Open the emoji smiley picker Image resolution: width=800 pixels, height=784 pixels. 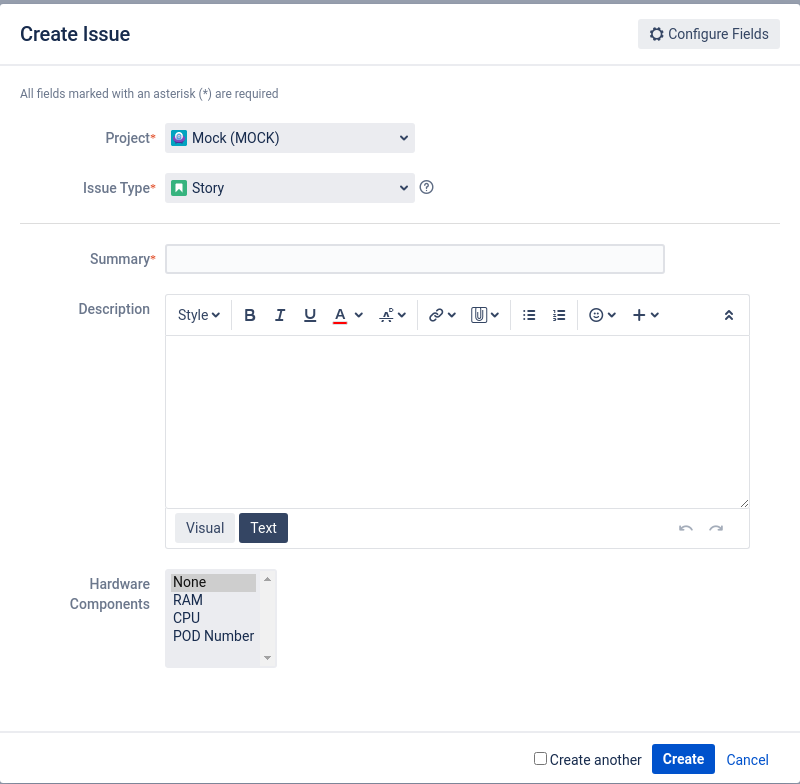click(596, 315)
